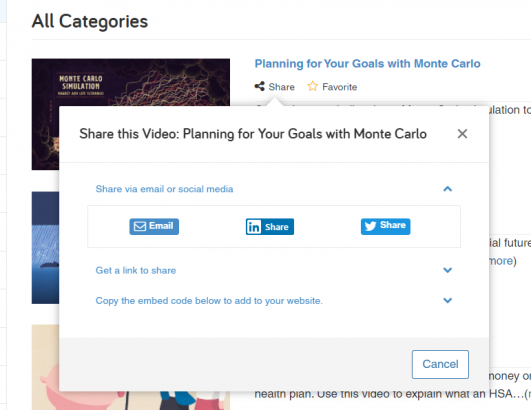Screen dimensions: 531x410
Task: Collapse the email or social media section
Action: point(448,189)
